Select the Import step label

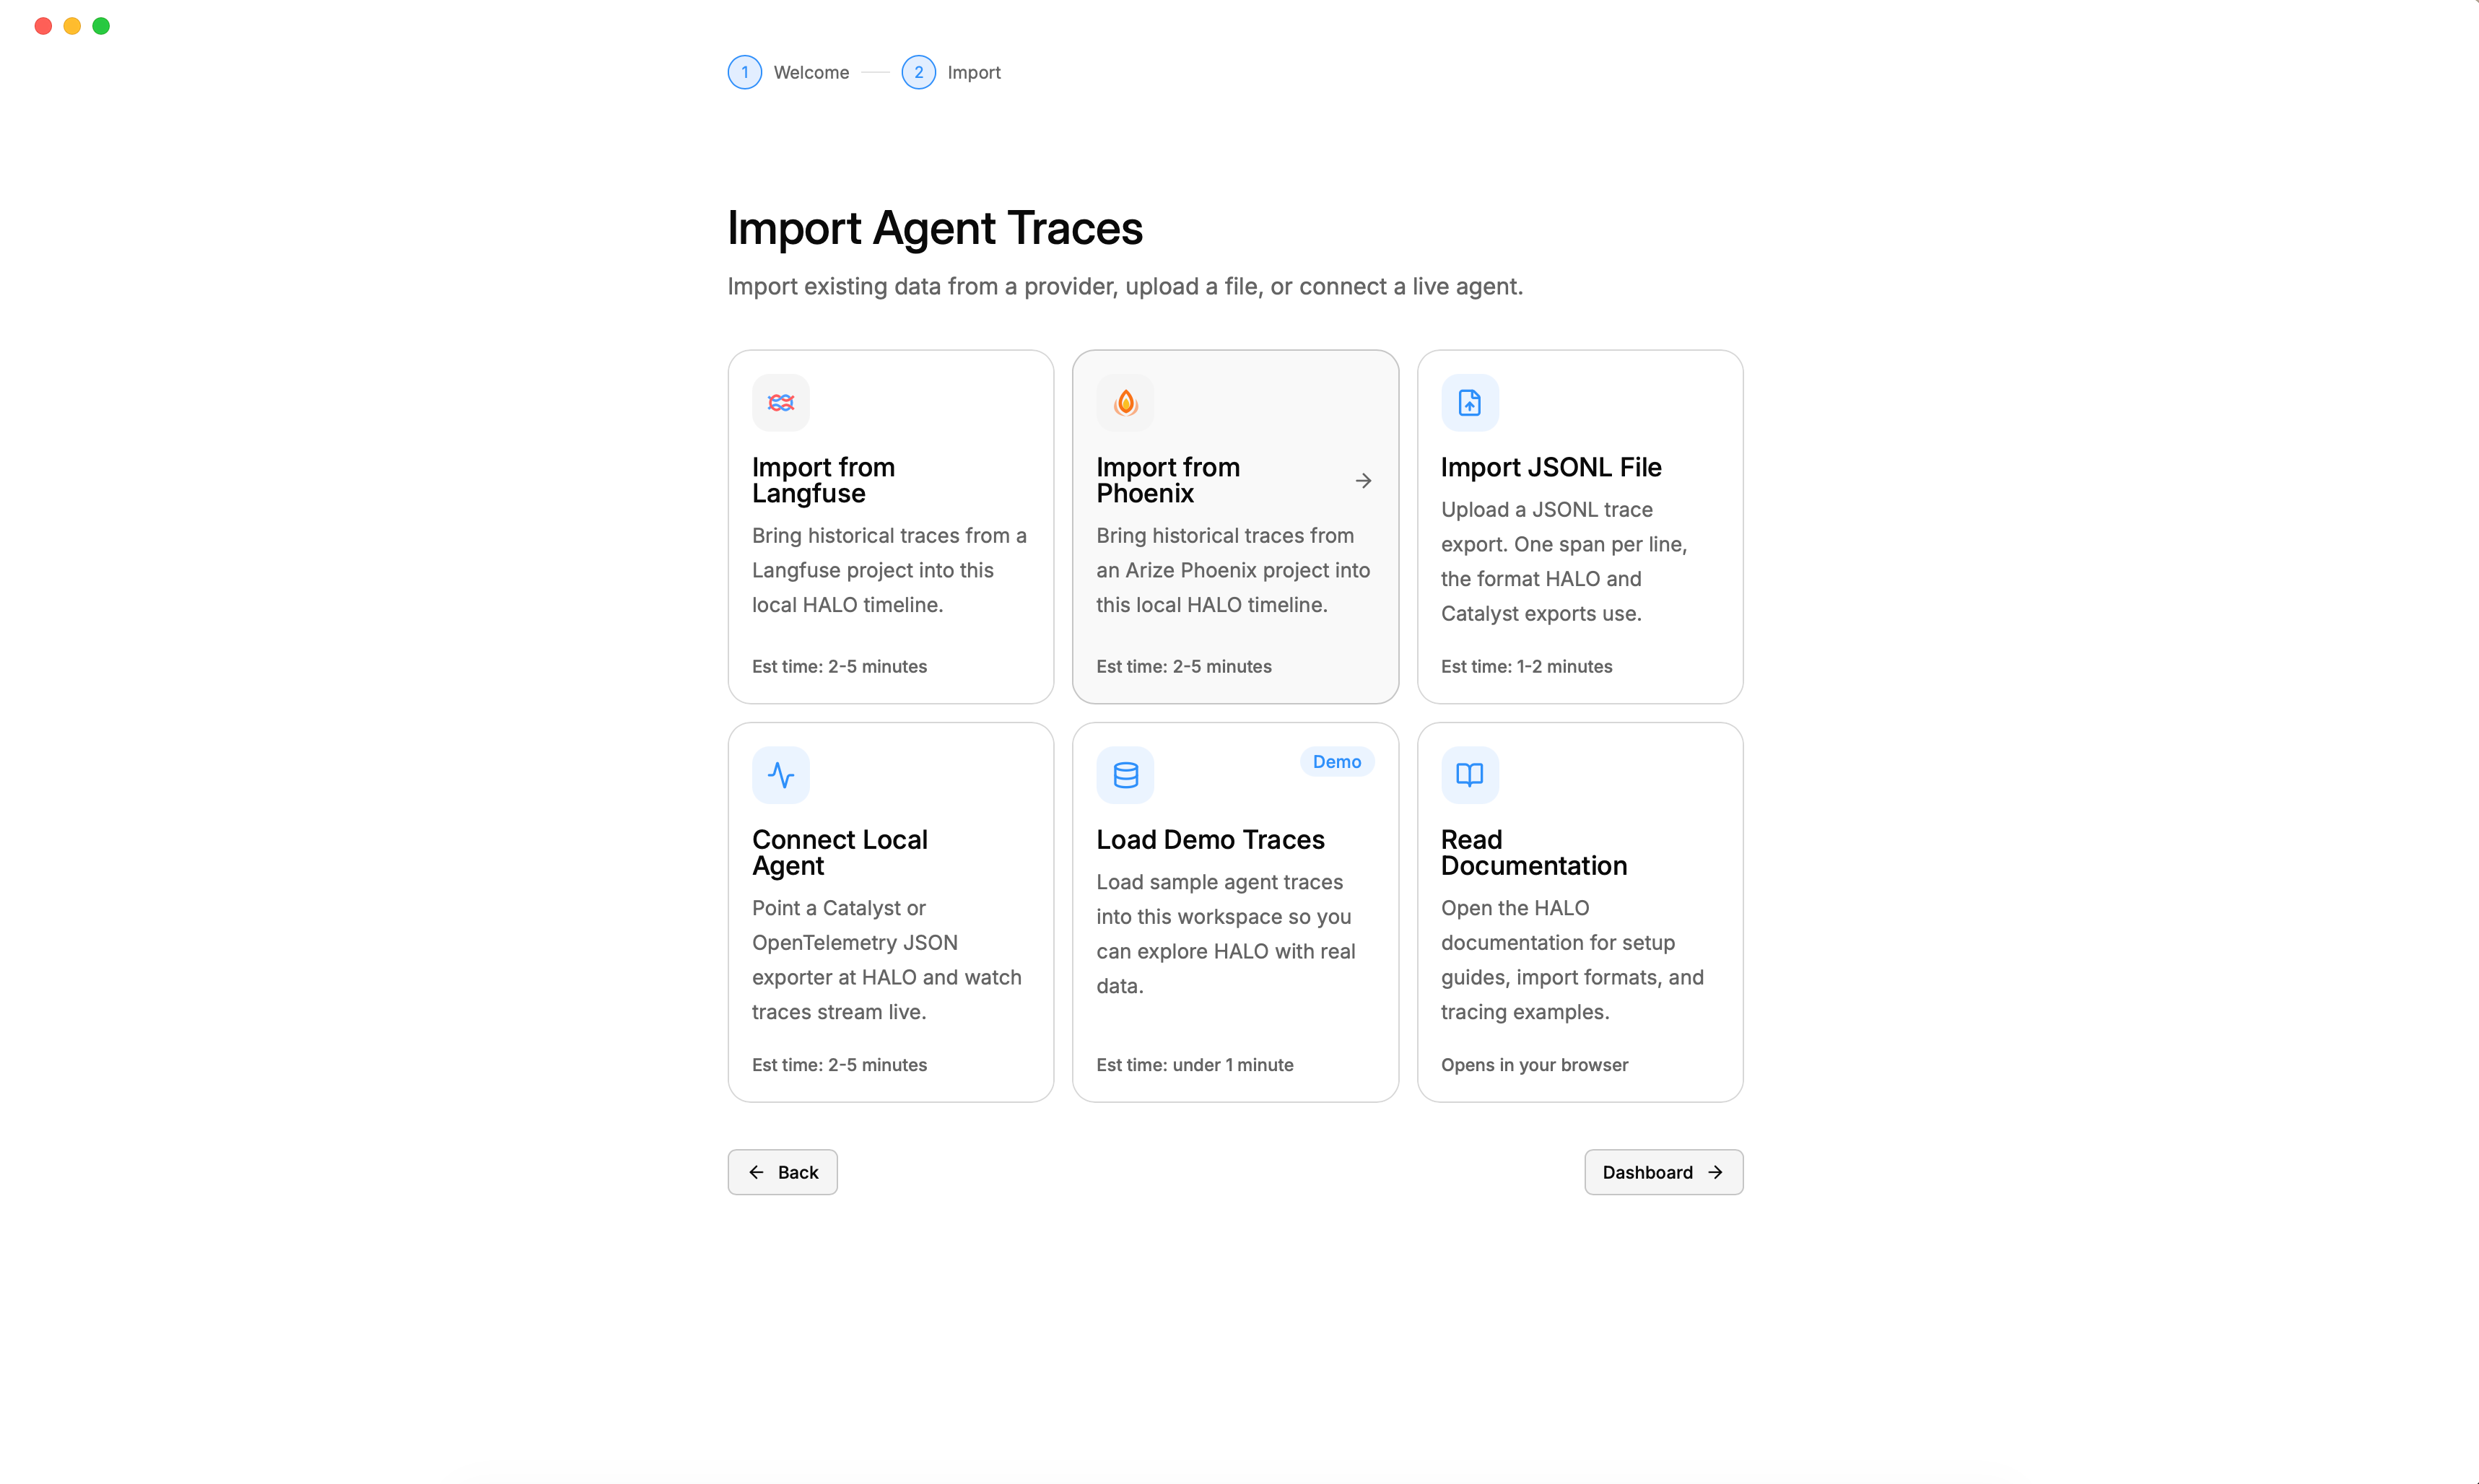[973, 72]
